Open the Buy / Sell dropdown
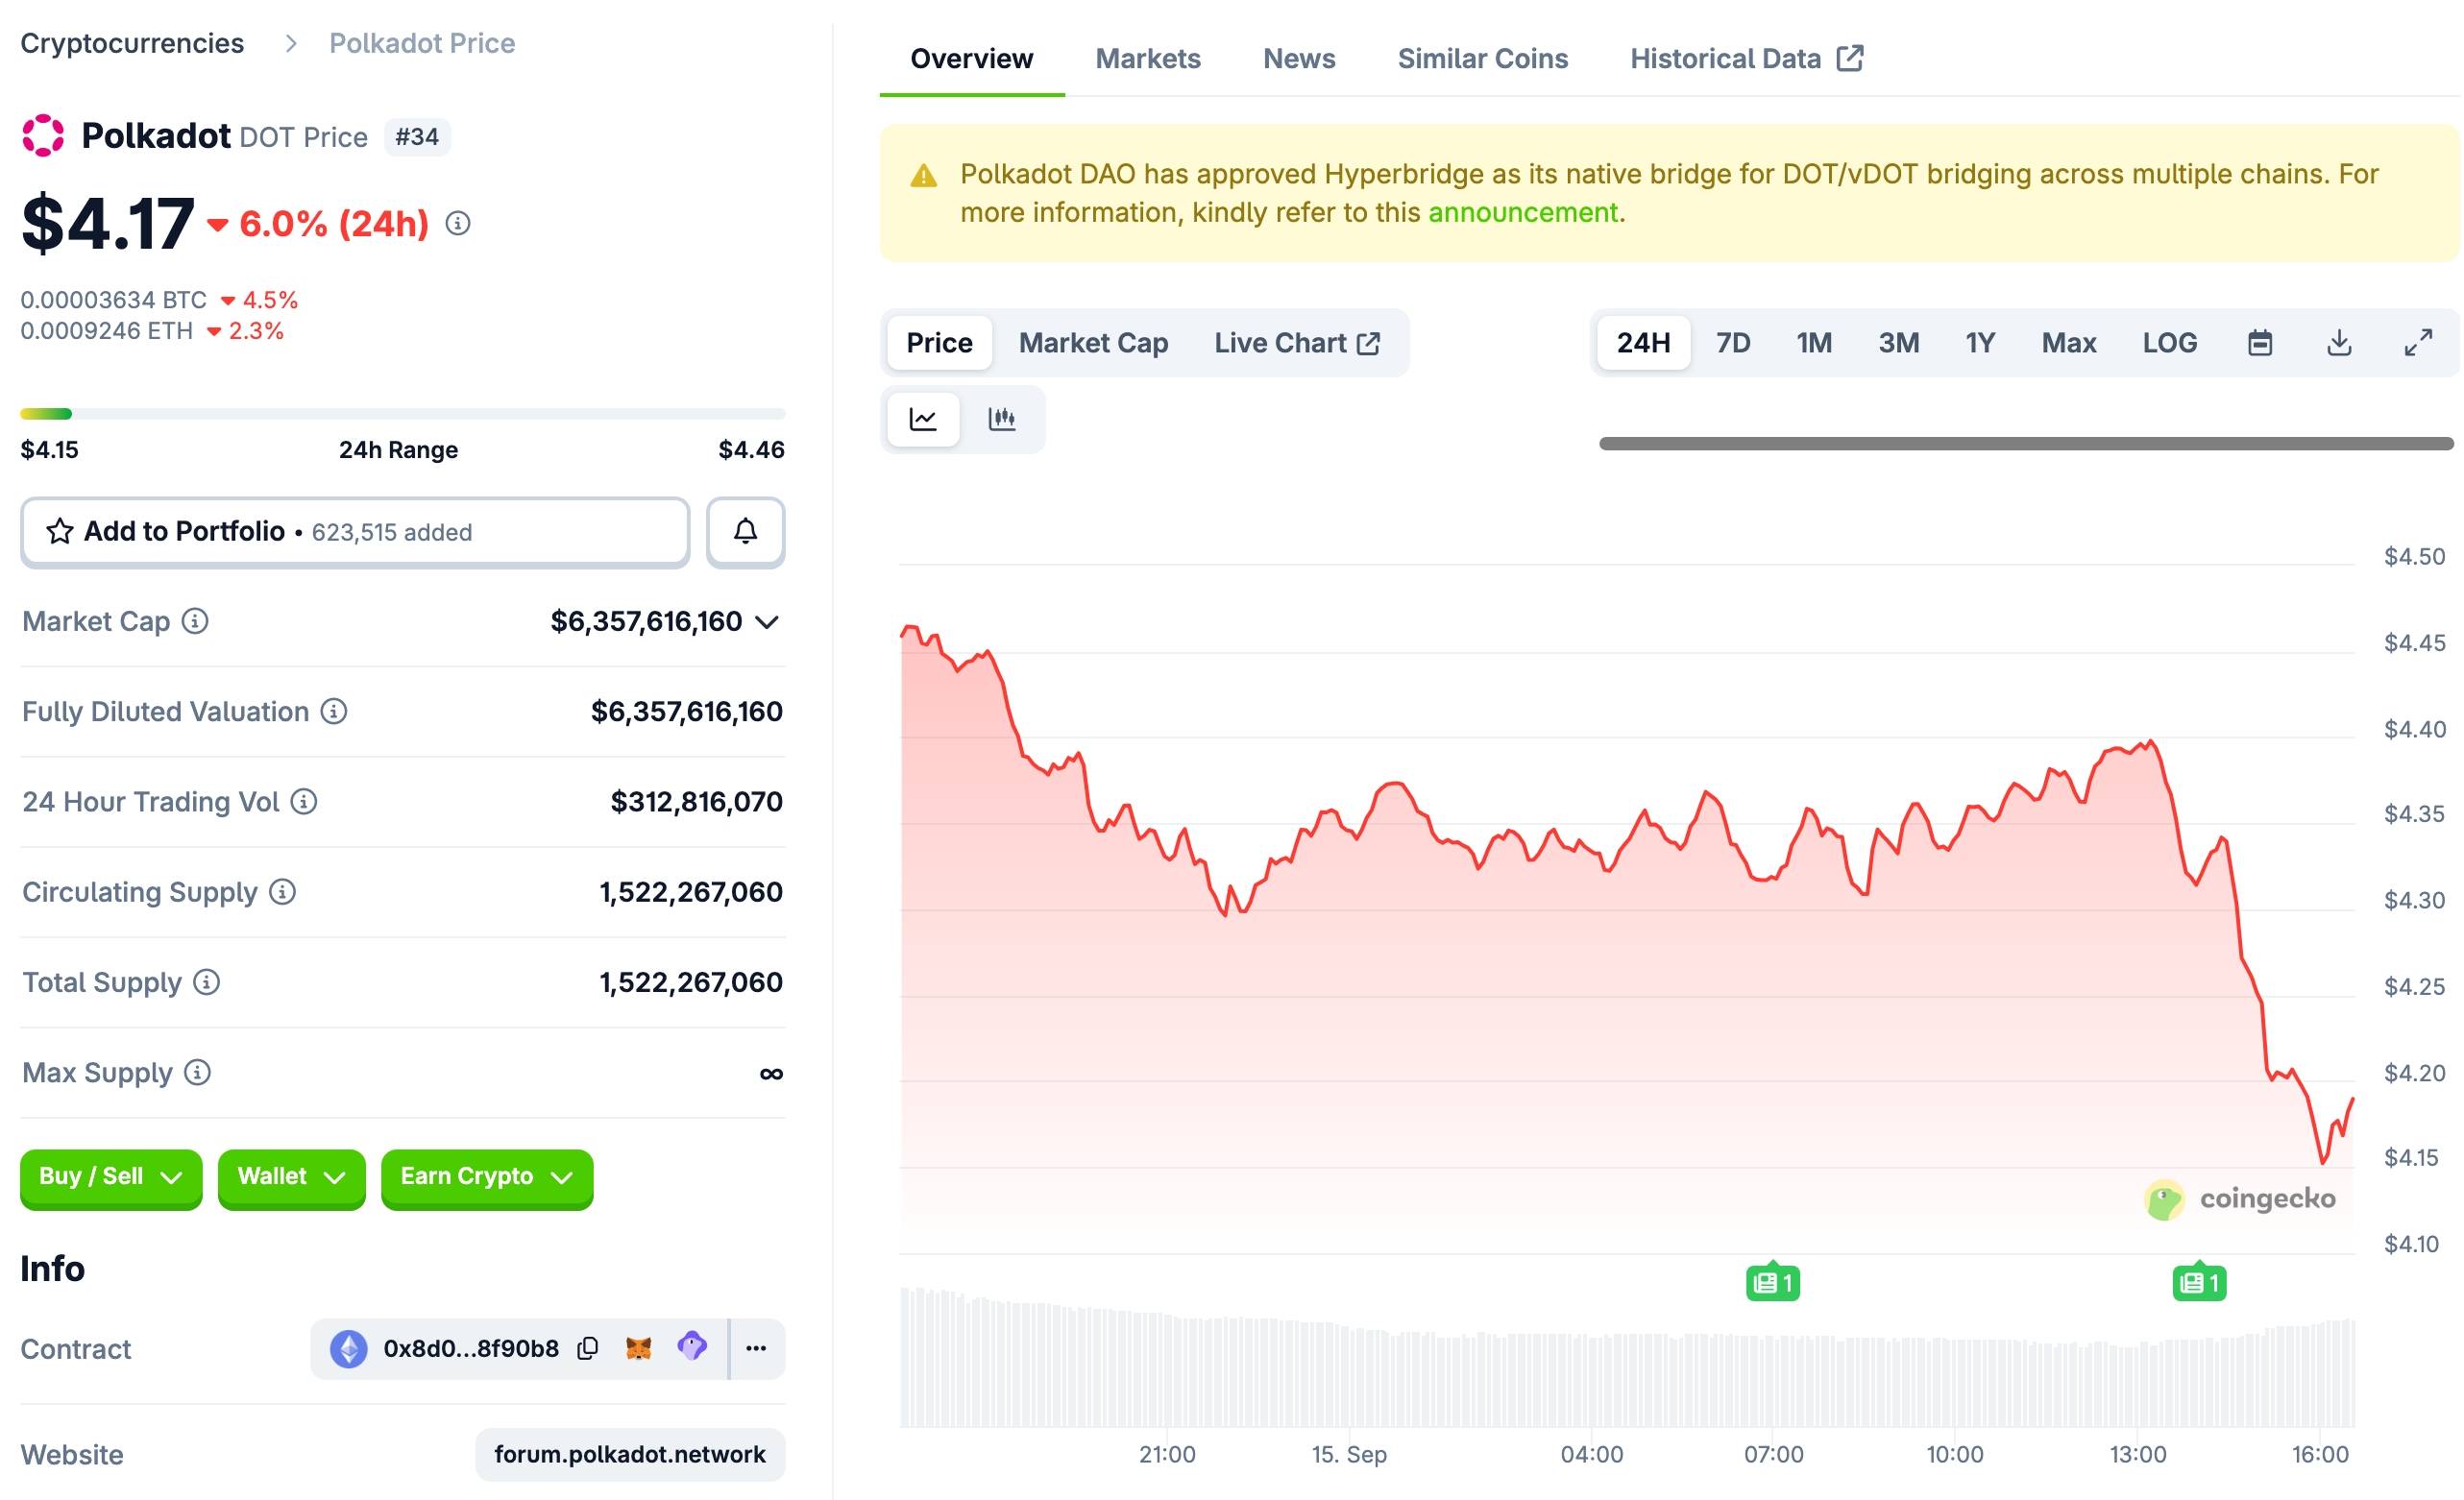The image size is (2464, 1500). [111, 1177]
